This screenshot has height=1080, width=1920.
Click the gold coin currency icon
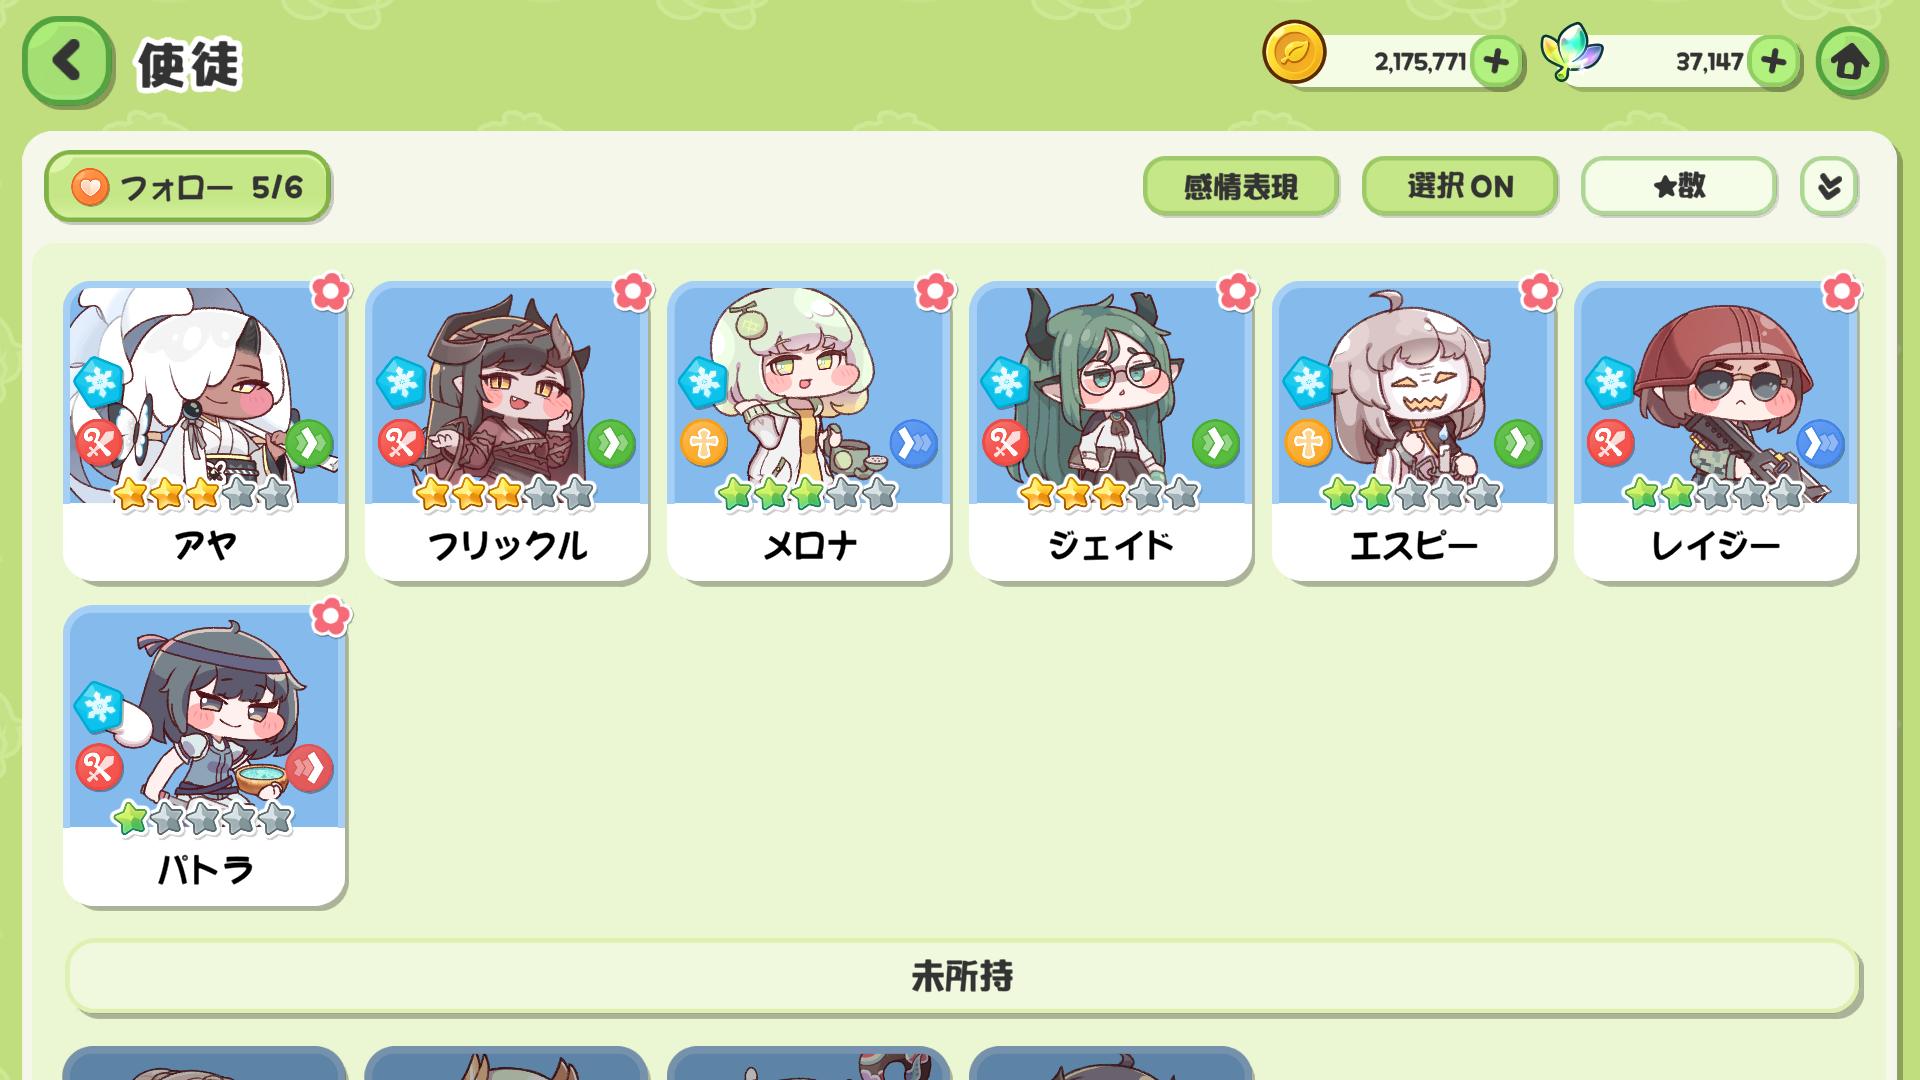(x=1294, y=54)
